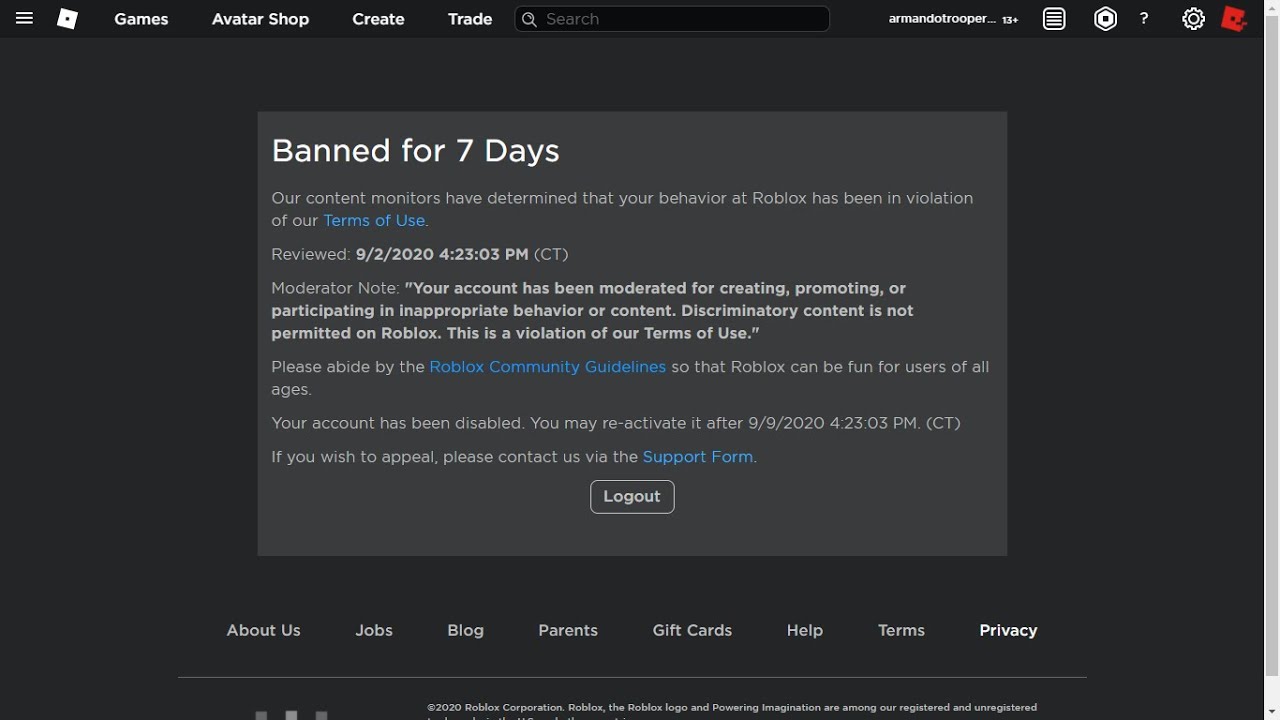Image resolution: width=1280 pixels, height=720 pixels.
Task: Open Privacy footer link
Action: click(1008, 630)
